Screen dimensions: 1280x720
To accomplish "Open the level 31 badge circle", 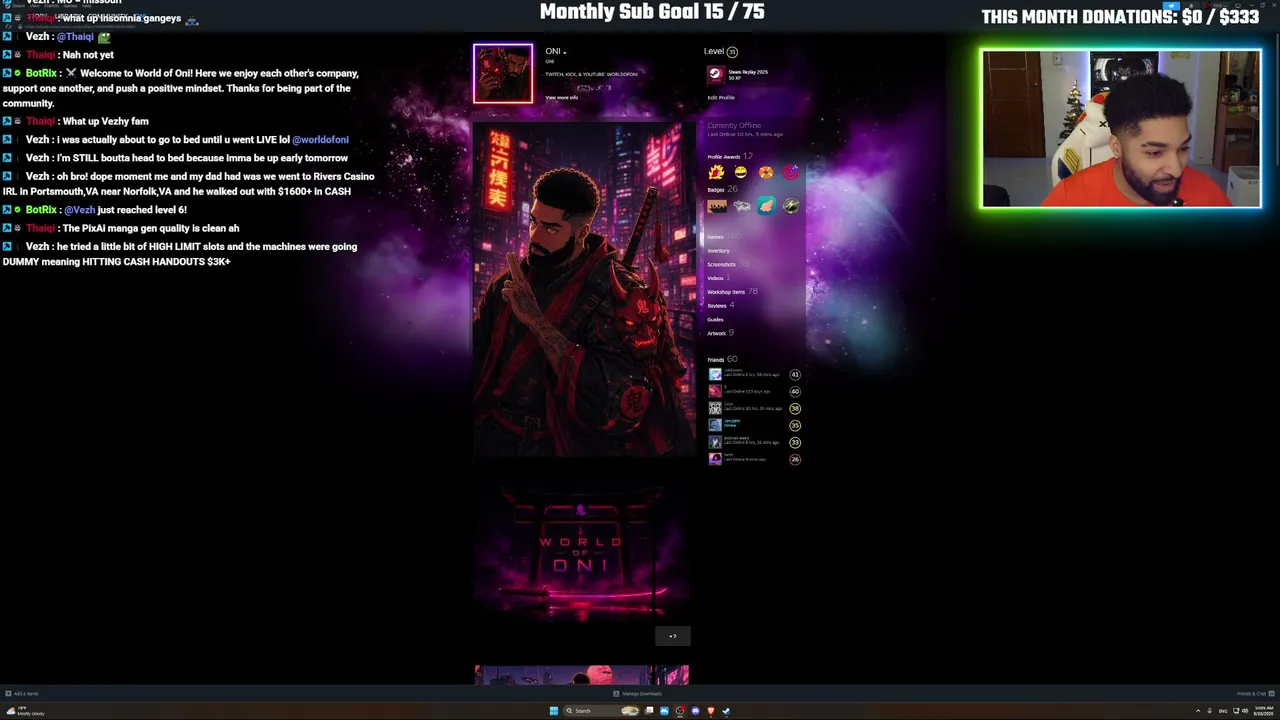I will (x=732, y=51).
